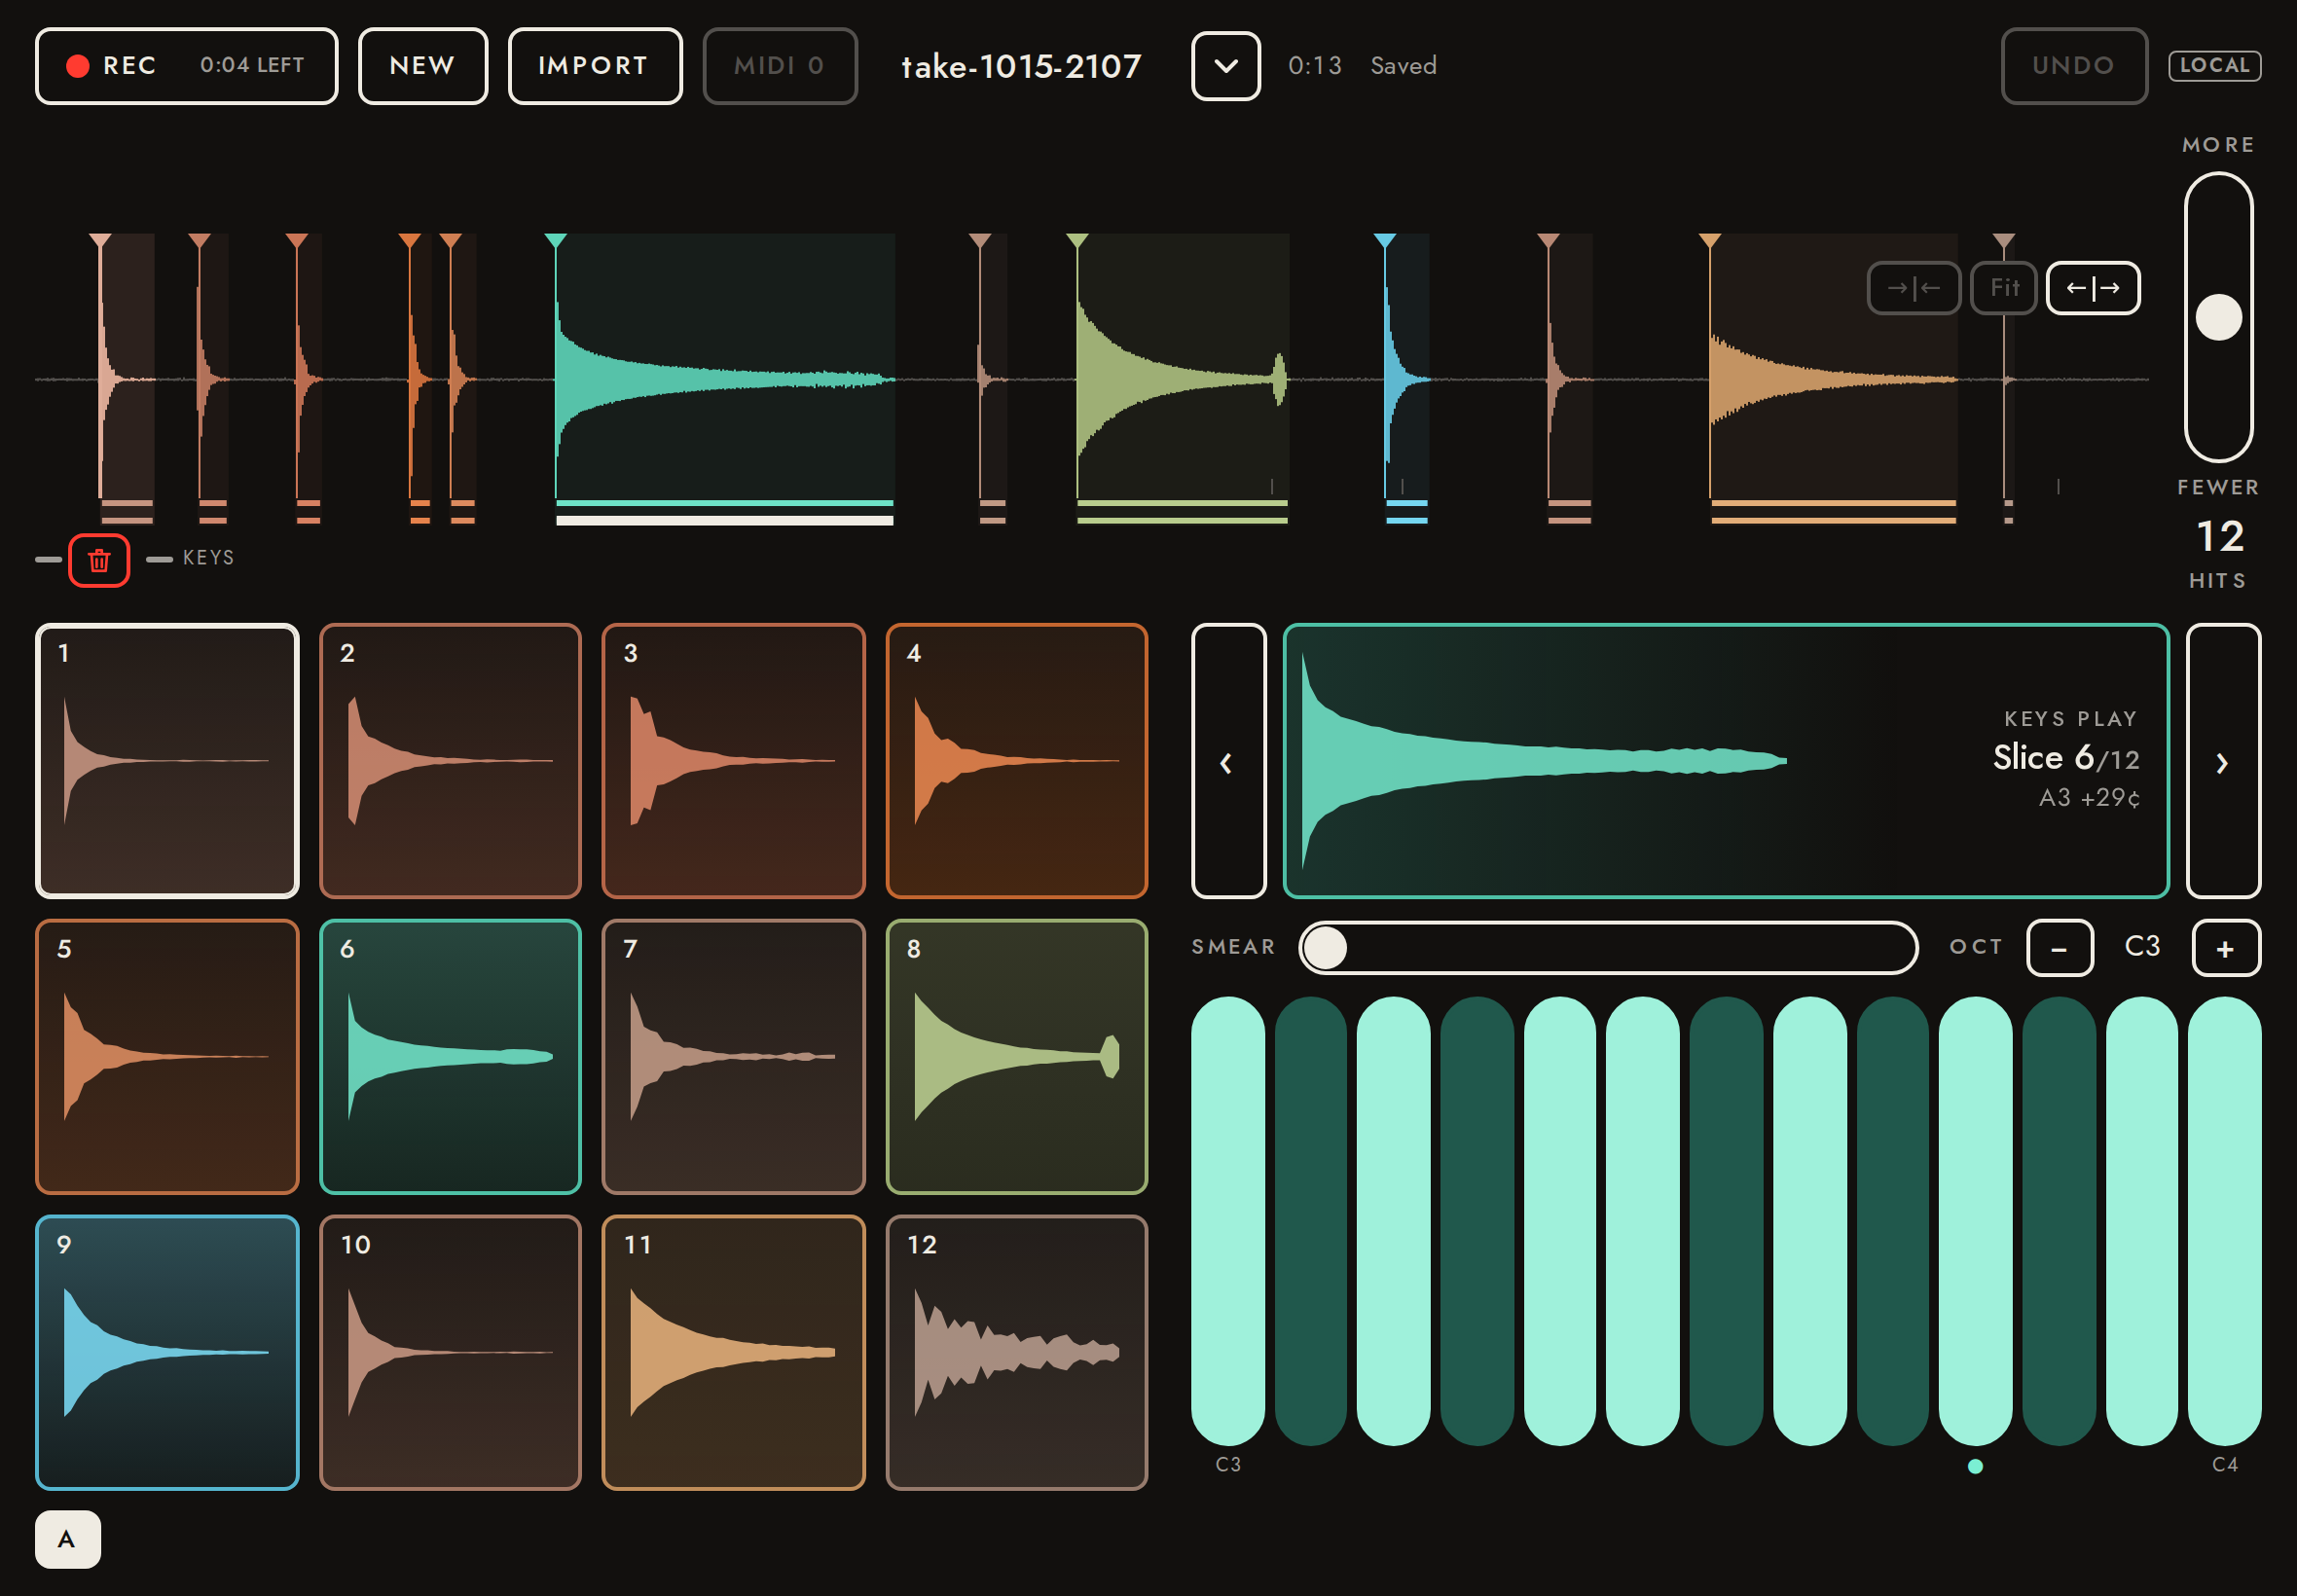Click the zoom-out expand arrows waveform button
This screenshot has width=2297, height=1596.
tap(2092, 288)
